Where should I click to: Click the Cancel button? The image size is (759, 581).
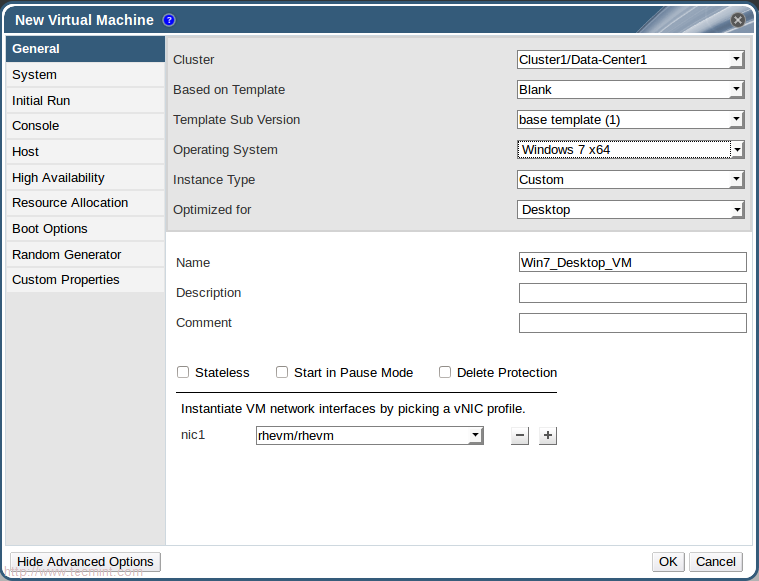pyautogui.click(x=716, y=562)
